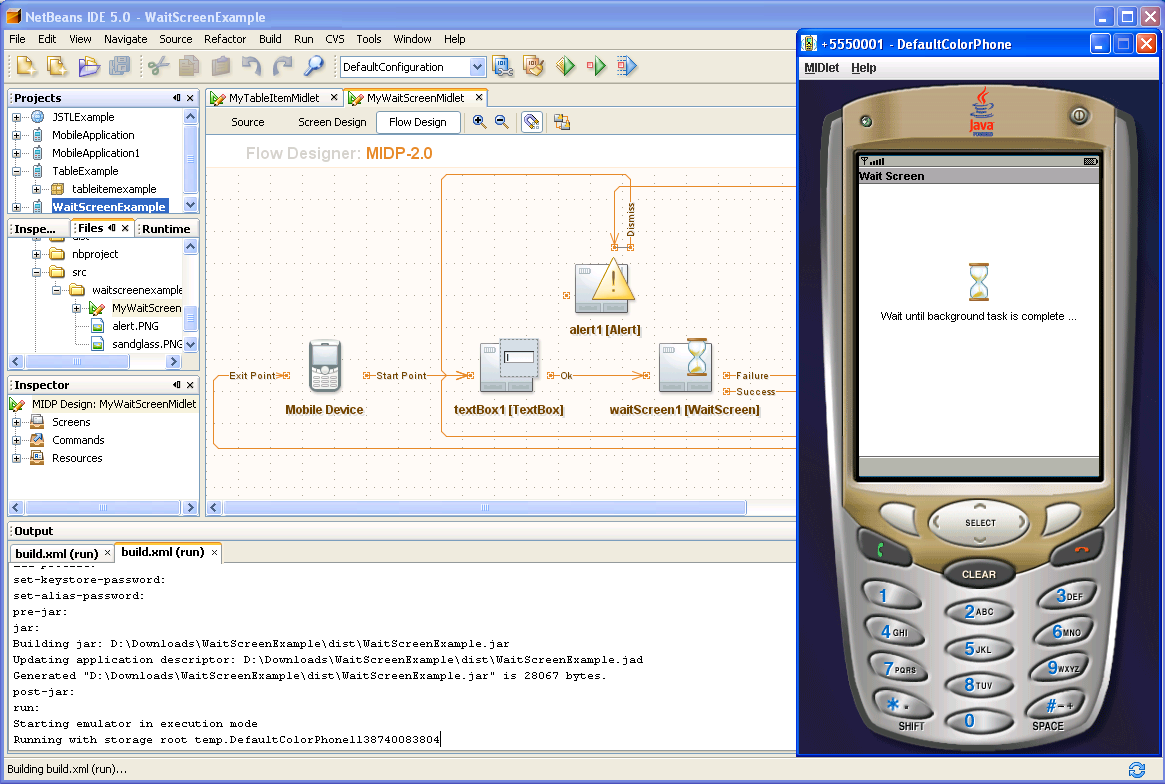The height and width of the screenshot is (784, 1165).
Task: Click the status bar progress refresh icon
Action: [x=1137, y=770]
